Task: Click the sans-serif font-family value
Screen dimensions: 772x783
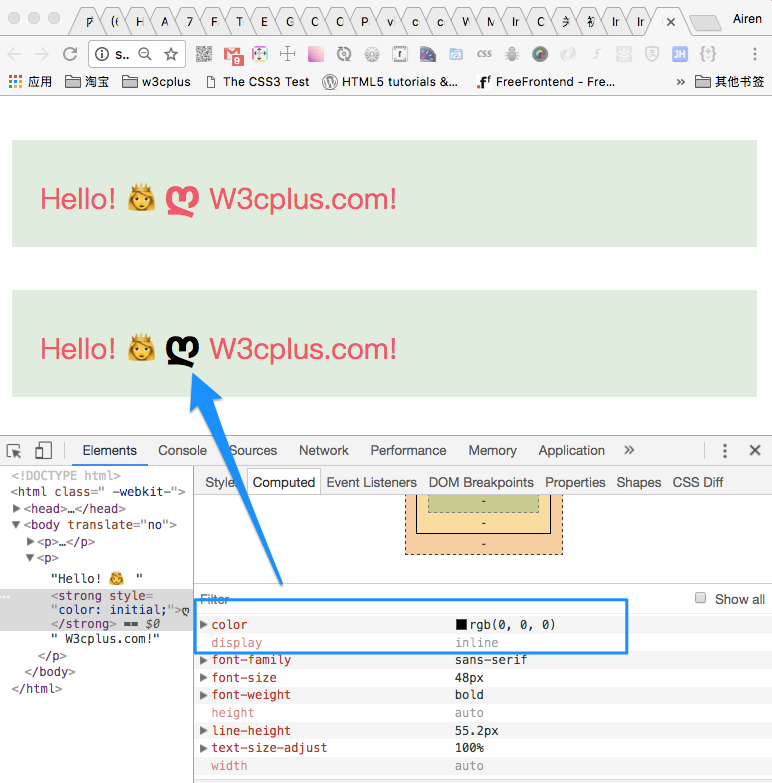Action: coord(491,660)
